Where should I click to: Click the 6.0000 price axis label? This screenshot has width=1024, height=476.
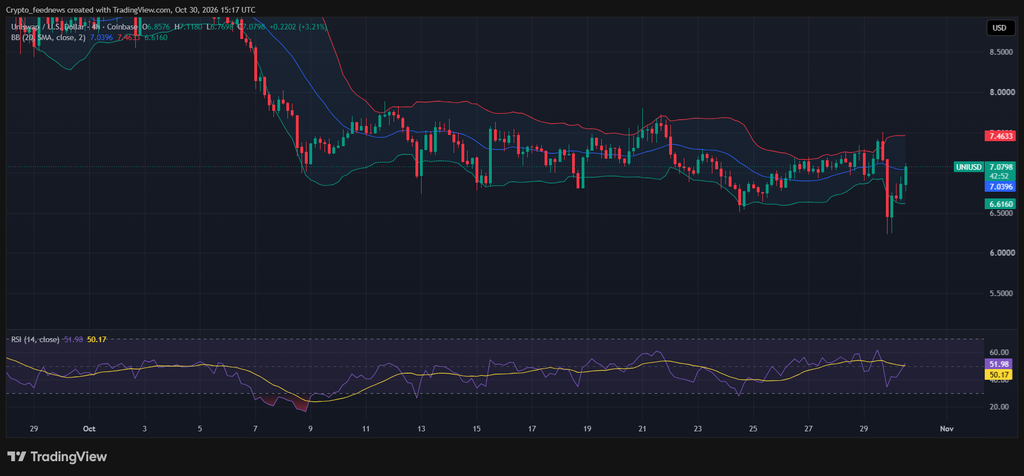[x=1000, y=253]
